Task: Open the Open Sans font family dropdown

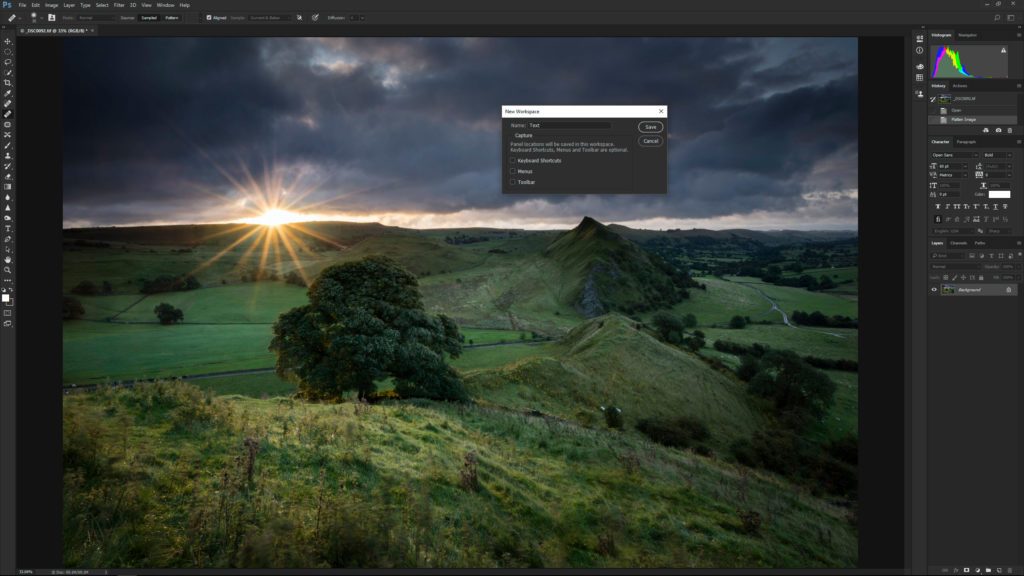Action: click(954, 155)
